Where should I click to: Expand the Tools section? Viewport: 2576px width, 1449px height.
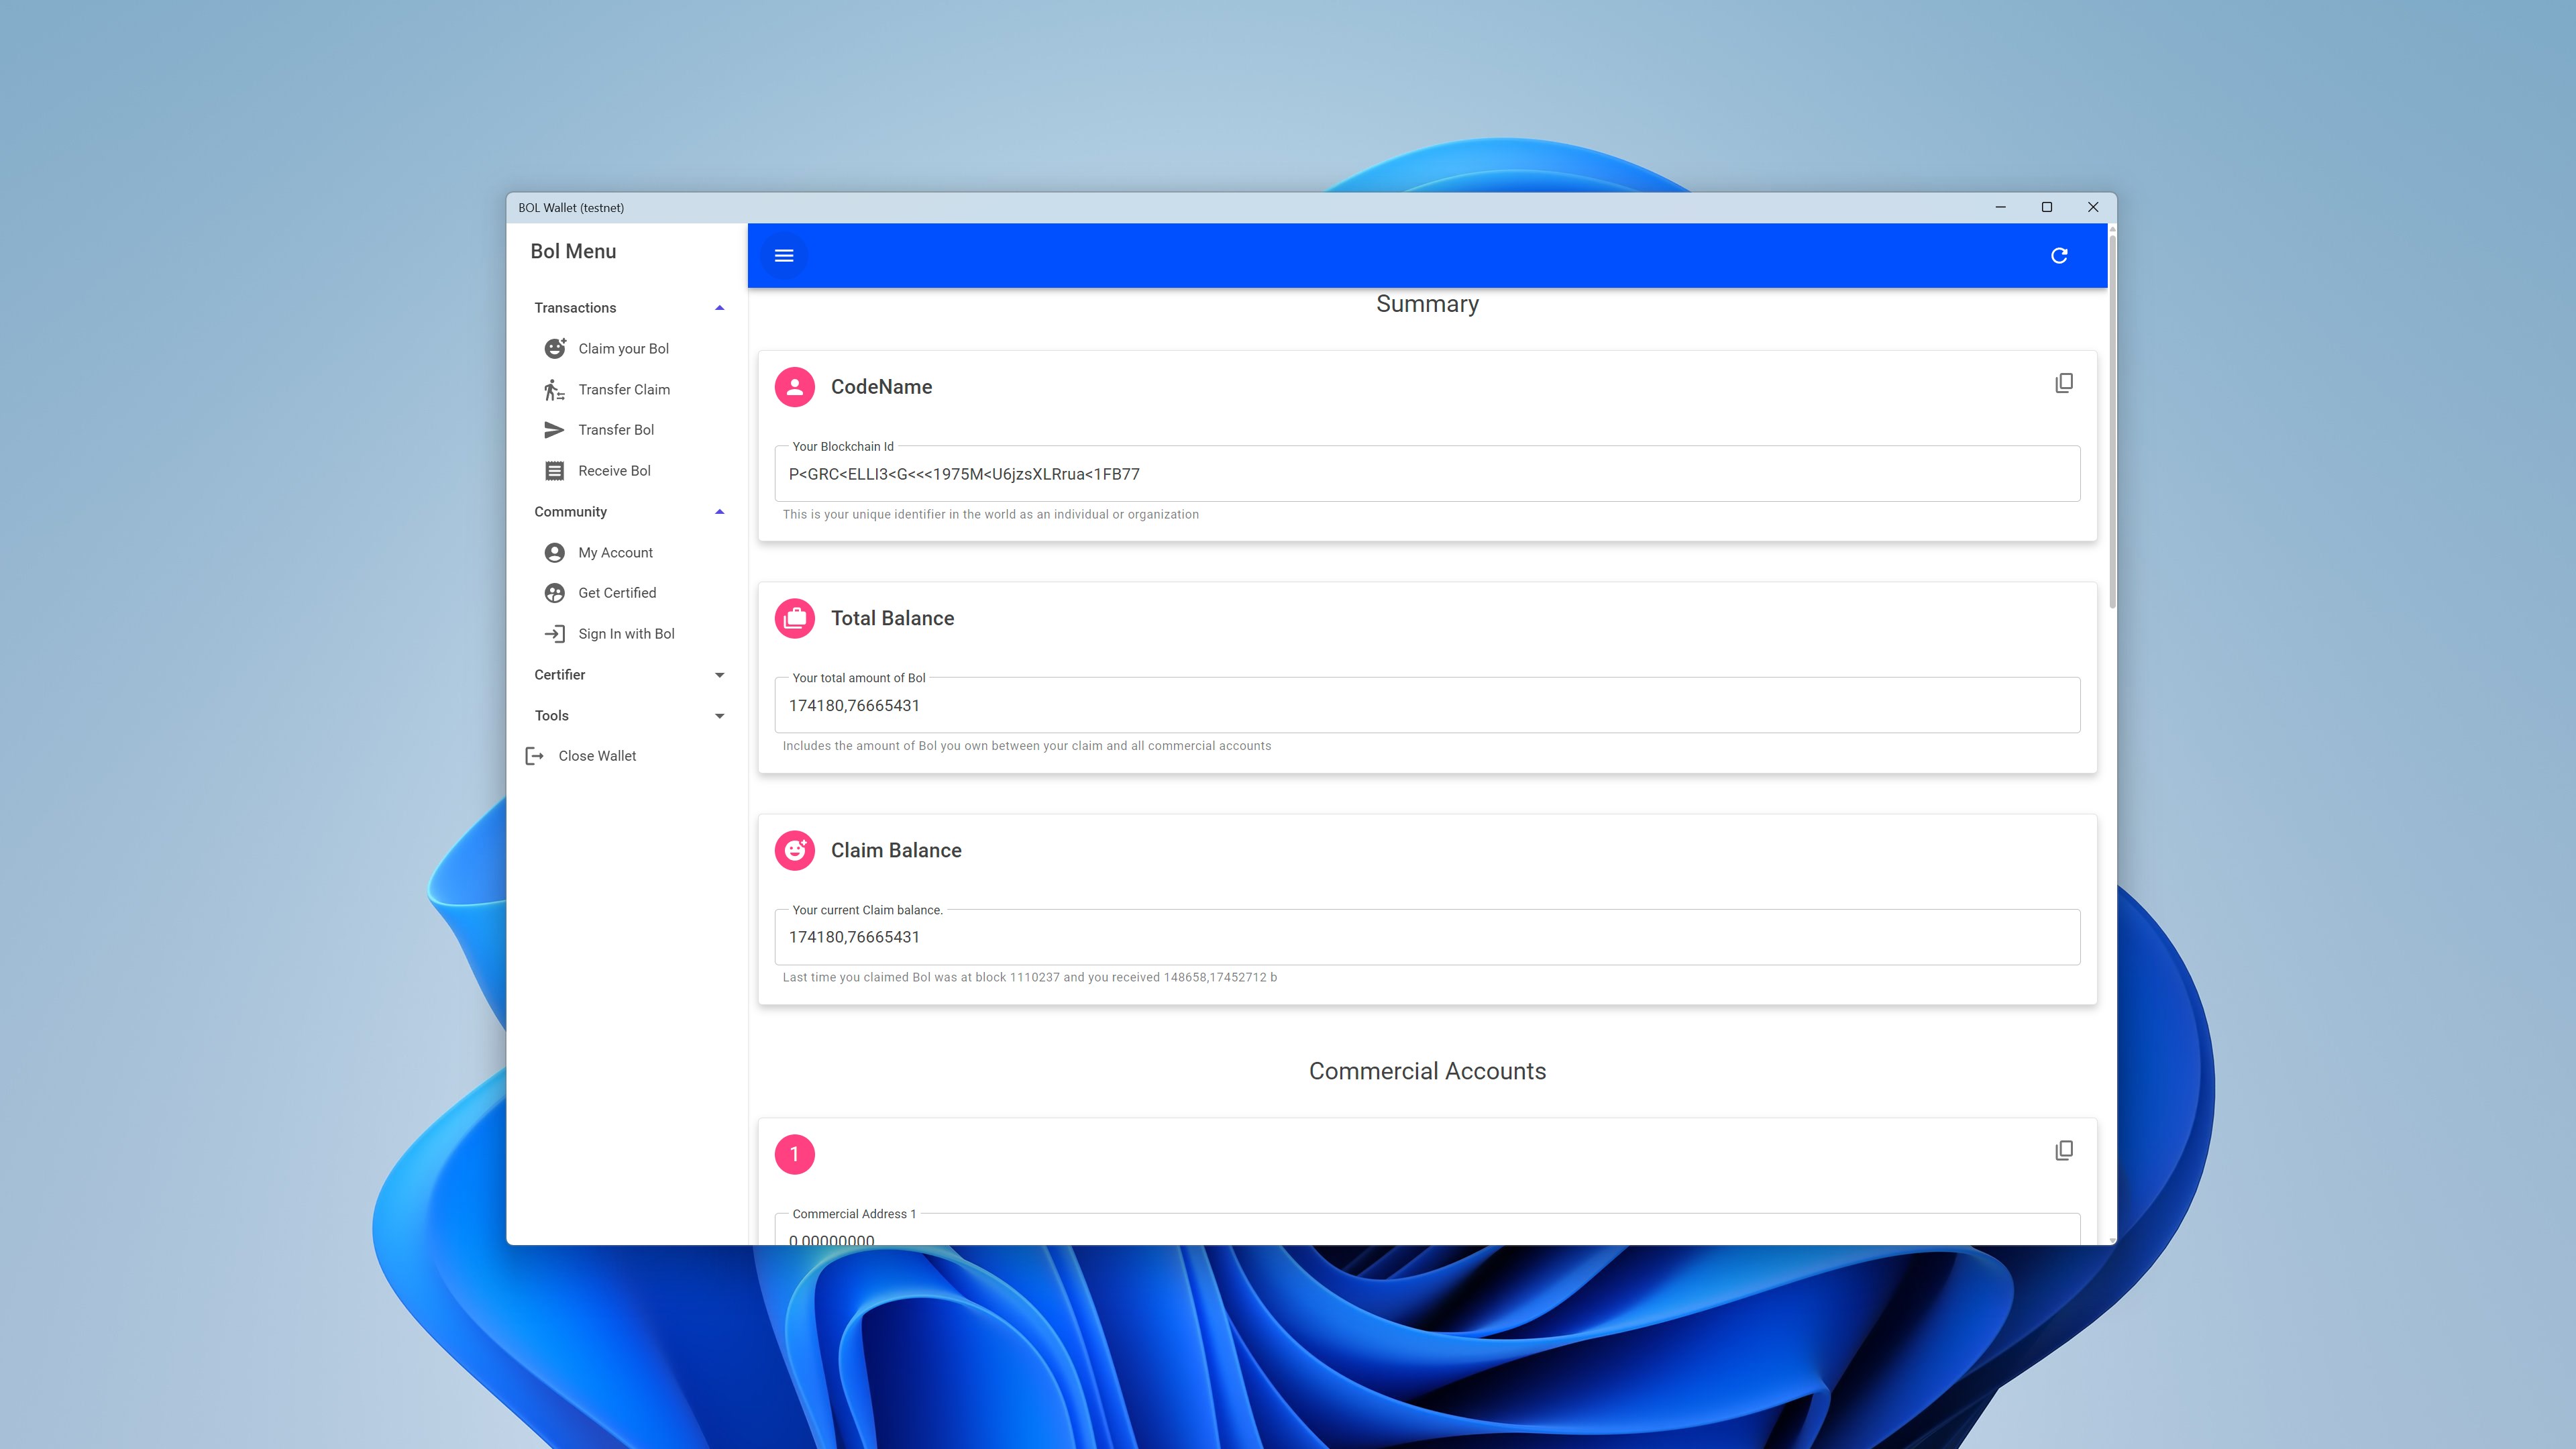pos(719,716)
